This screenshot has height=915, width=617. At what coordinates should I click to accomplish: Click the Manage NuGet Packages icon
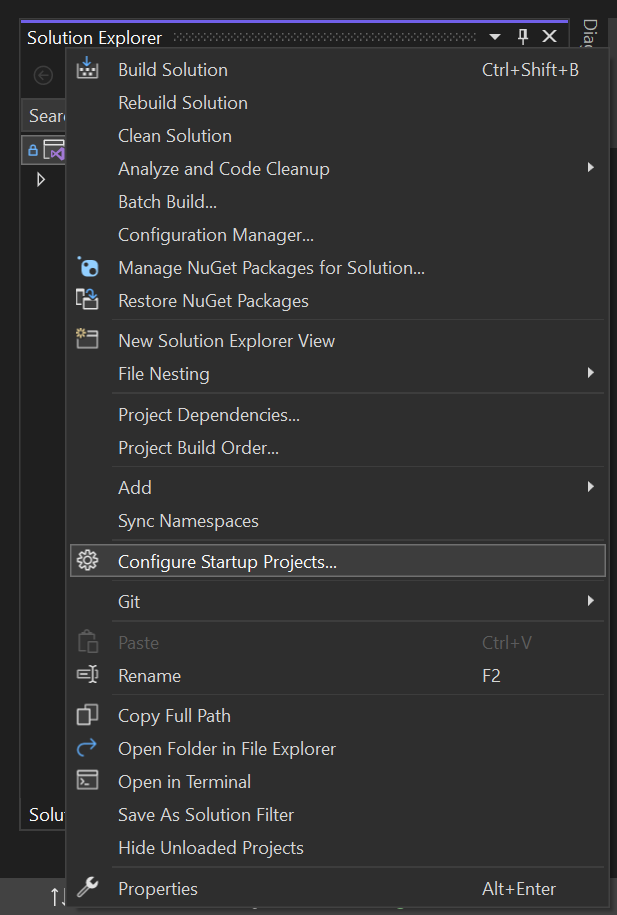88,267
